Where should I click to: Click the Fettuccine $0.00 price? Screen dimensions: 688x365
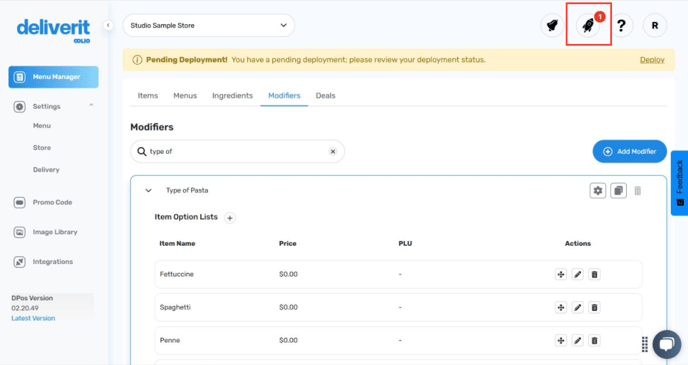(x=288, y=274)
